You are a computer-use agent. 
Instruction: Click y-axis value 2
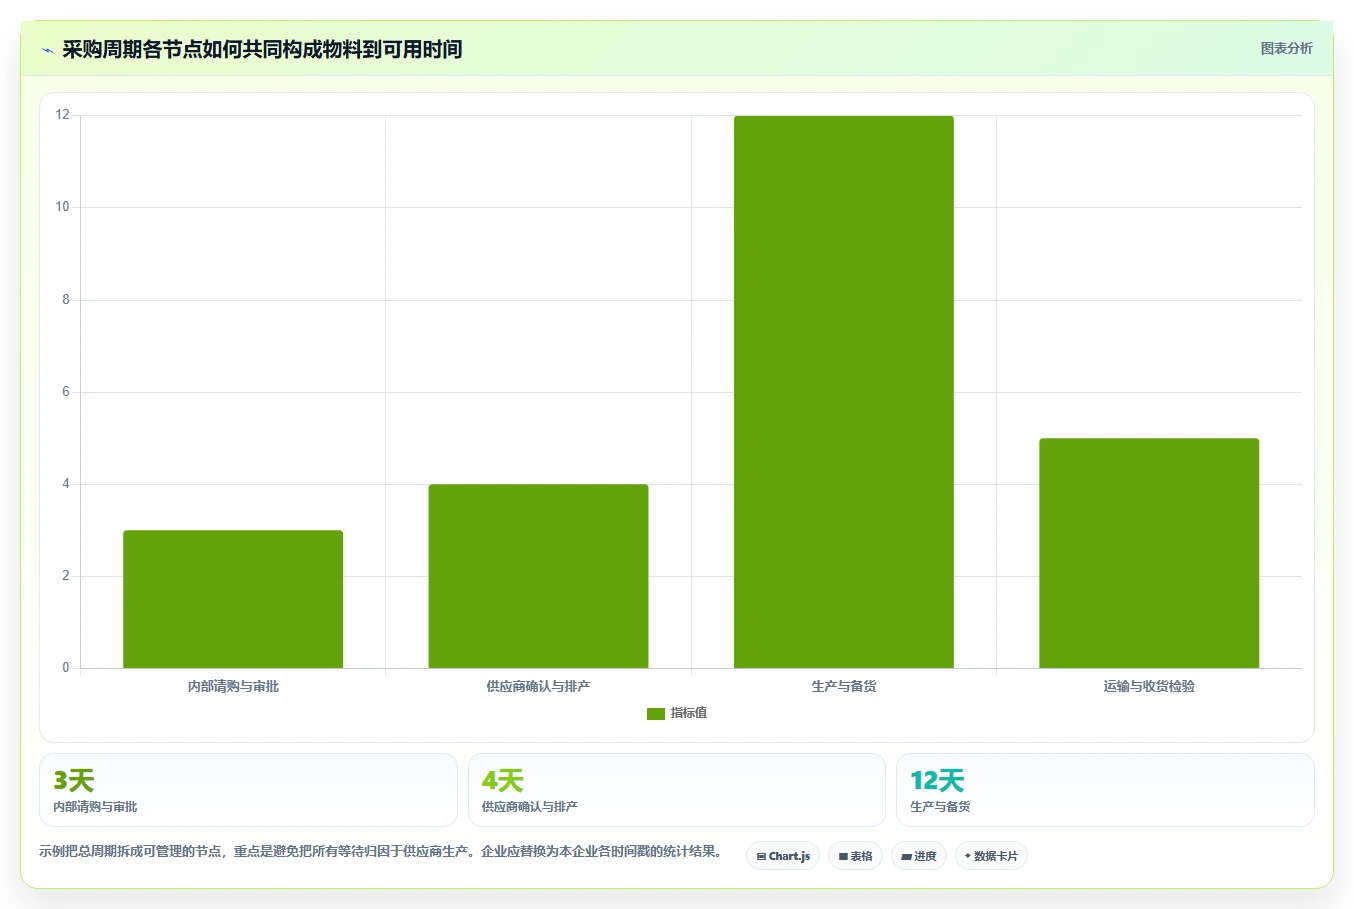[x=66, y=576]
